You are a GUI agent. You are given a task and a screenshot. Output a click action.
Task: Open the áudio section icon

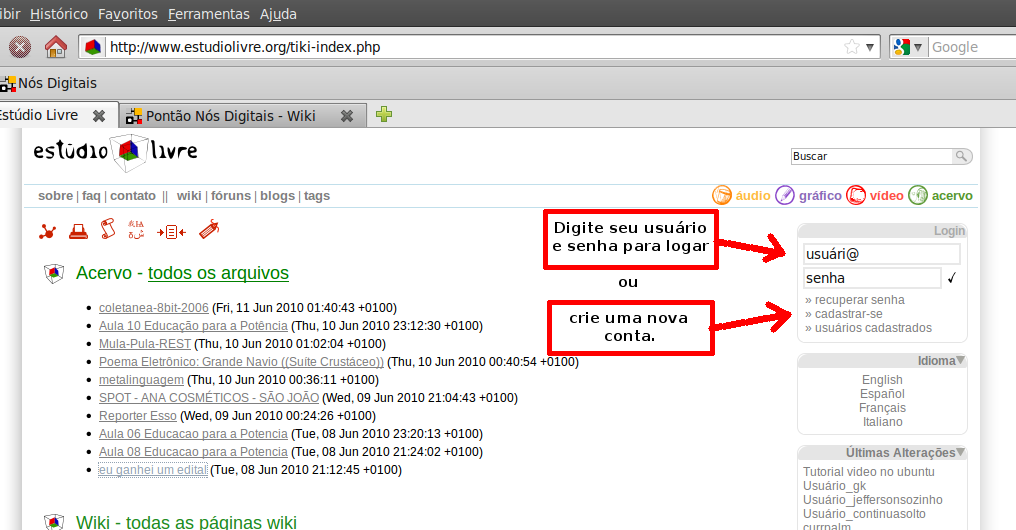722,196
